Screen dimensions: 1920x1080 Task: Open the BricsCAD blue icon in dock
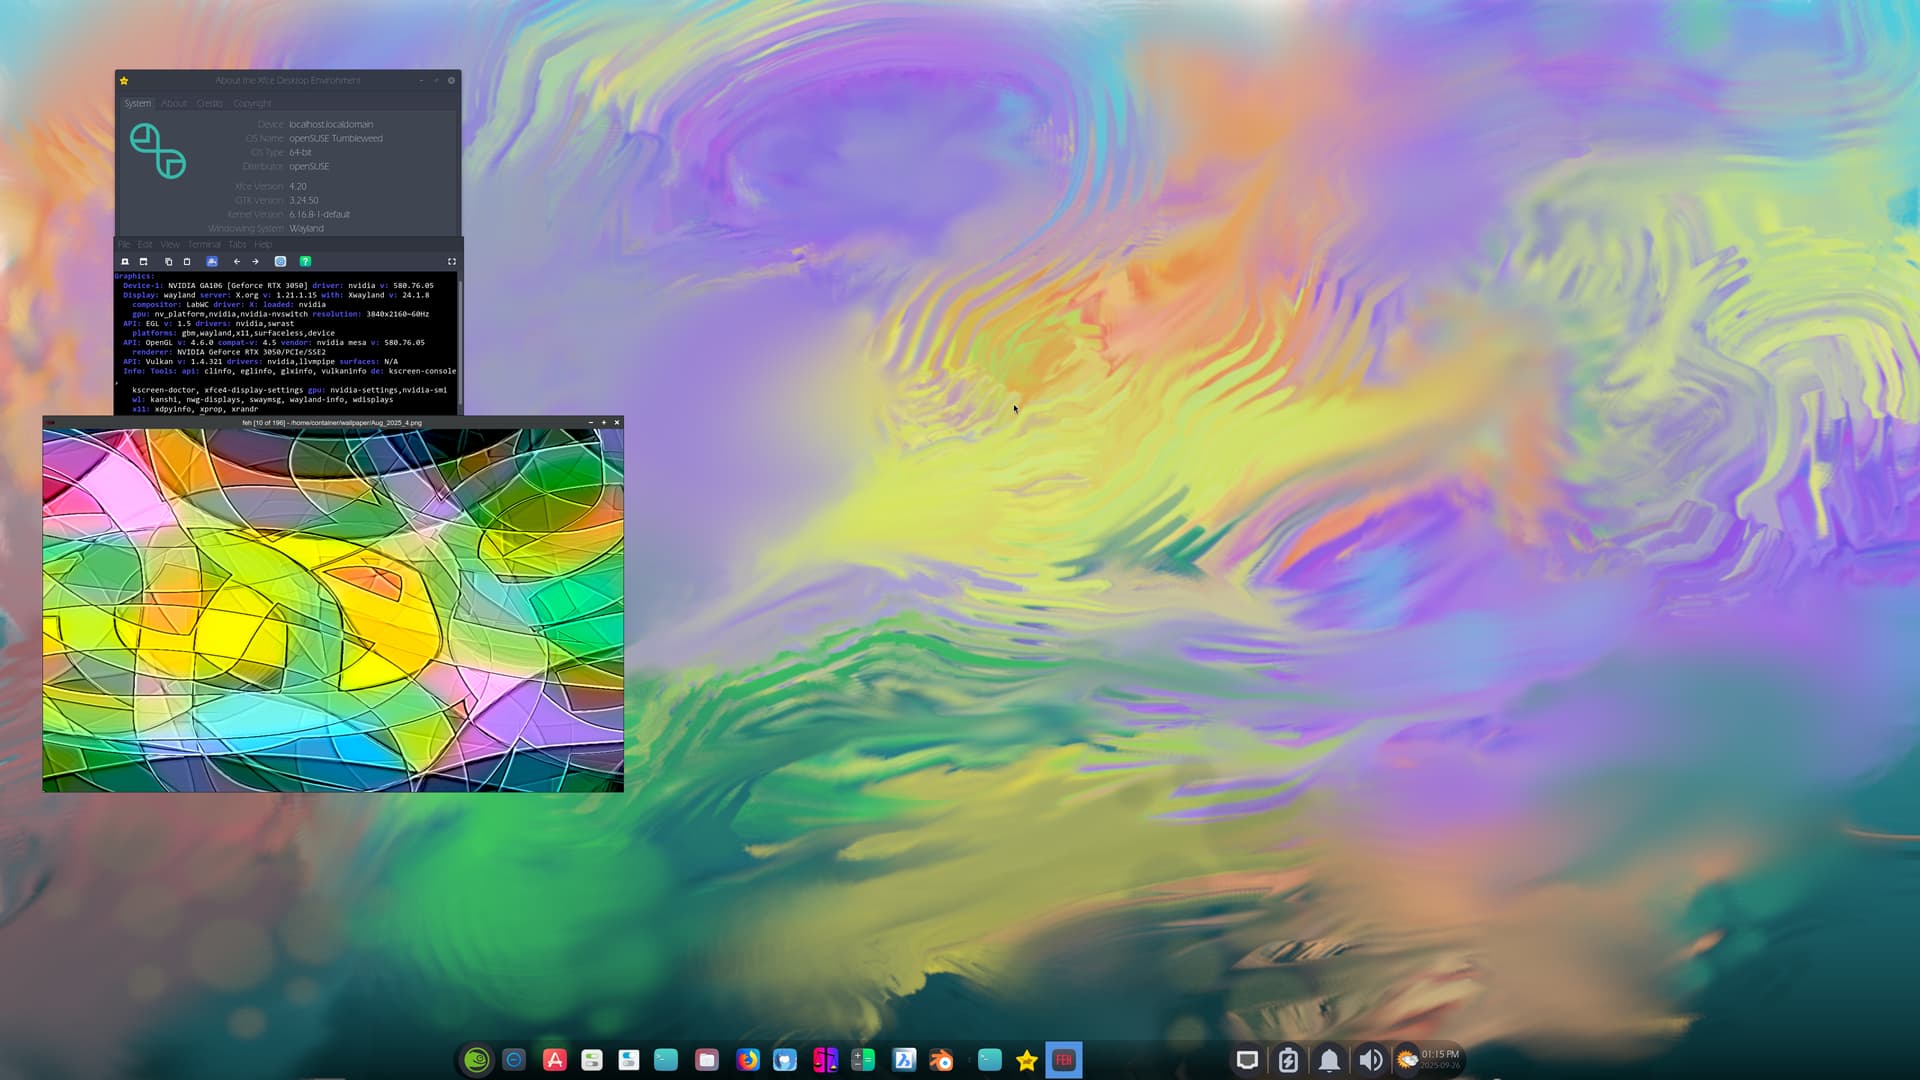903,1060
